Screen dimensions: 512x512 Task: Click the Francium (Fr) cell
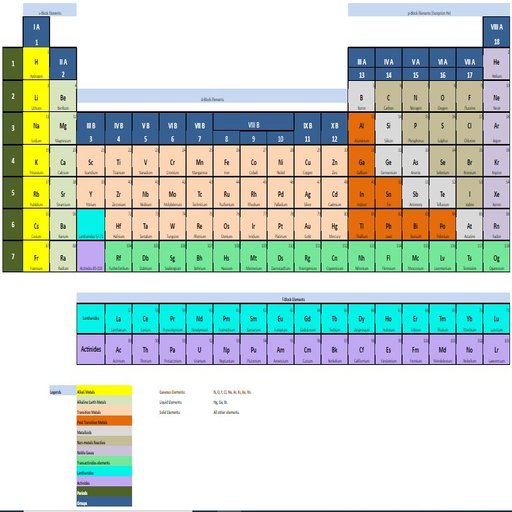coord(36,256)
